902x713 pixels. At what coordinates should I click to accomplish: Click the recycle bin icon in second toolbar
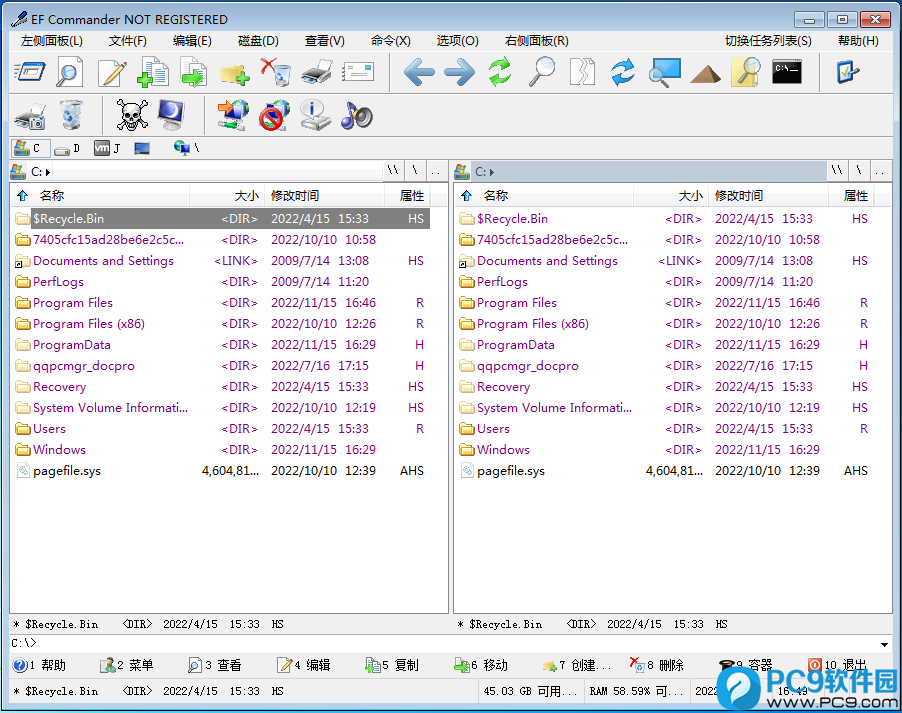tap(71, 115)
